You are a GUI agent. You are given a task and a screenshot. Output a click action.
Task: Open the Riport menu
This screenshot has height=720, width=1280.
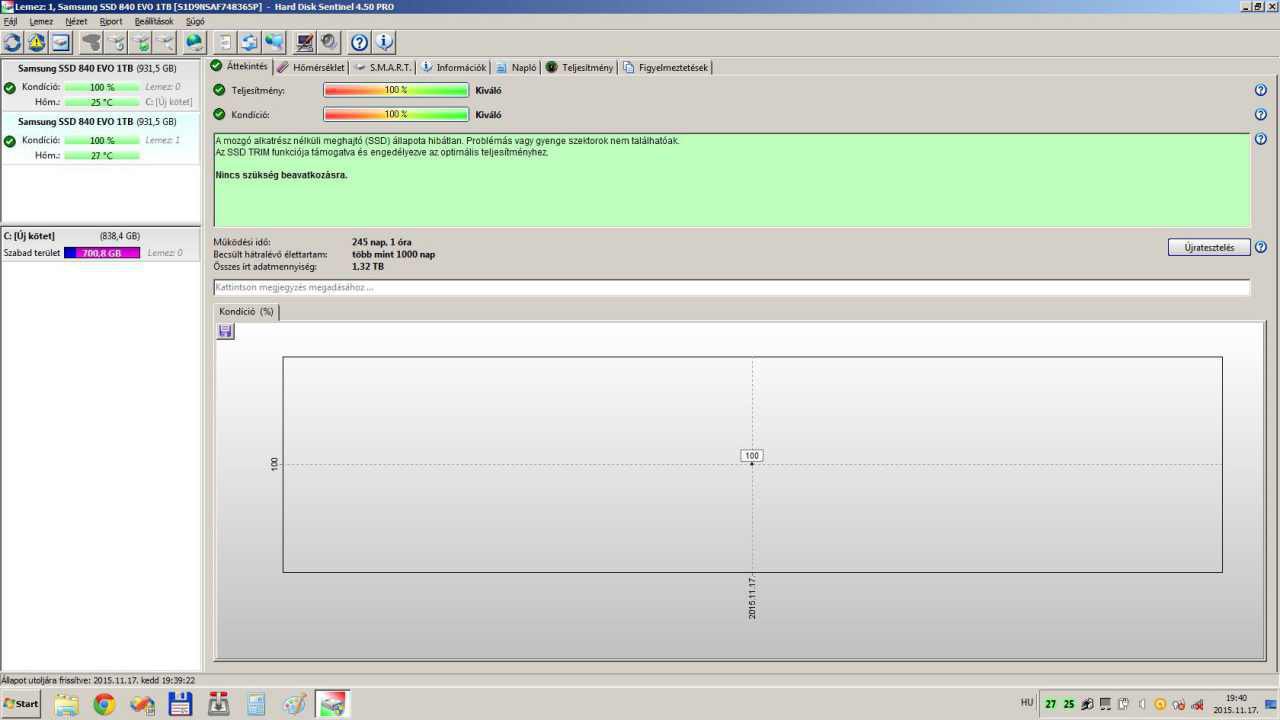coord(111,21)
